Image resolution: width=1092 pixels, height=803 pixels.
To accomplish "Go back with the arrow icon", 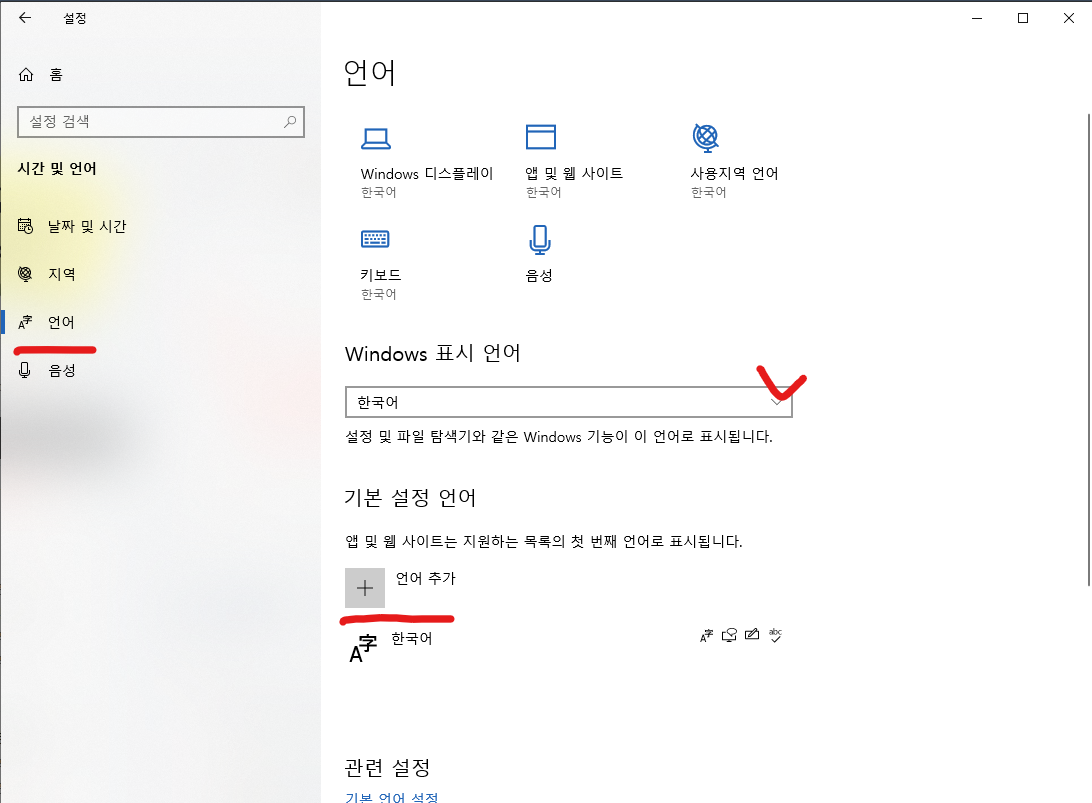I will click(x=25, y=18).
